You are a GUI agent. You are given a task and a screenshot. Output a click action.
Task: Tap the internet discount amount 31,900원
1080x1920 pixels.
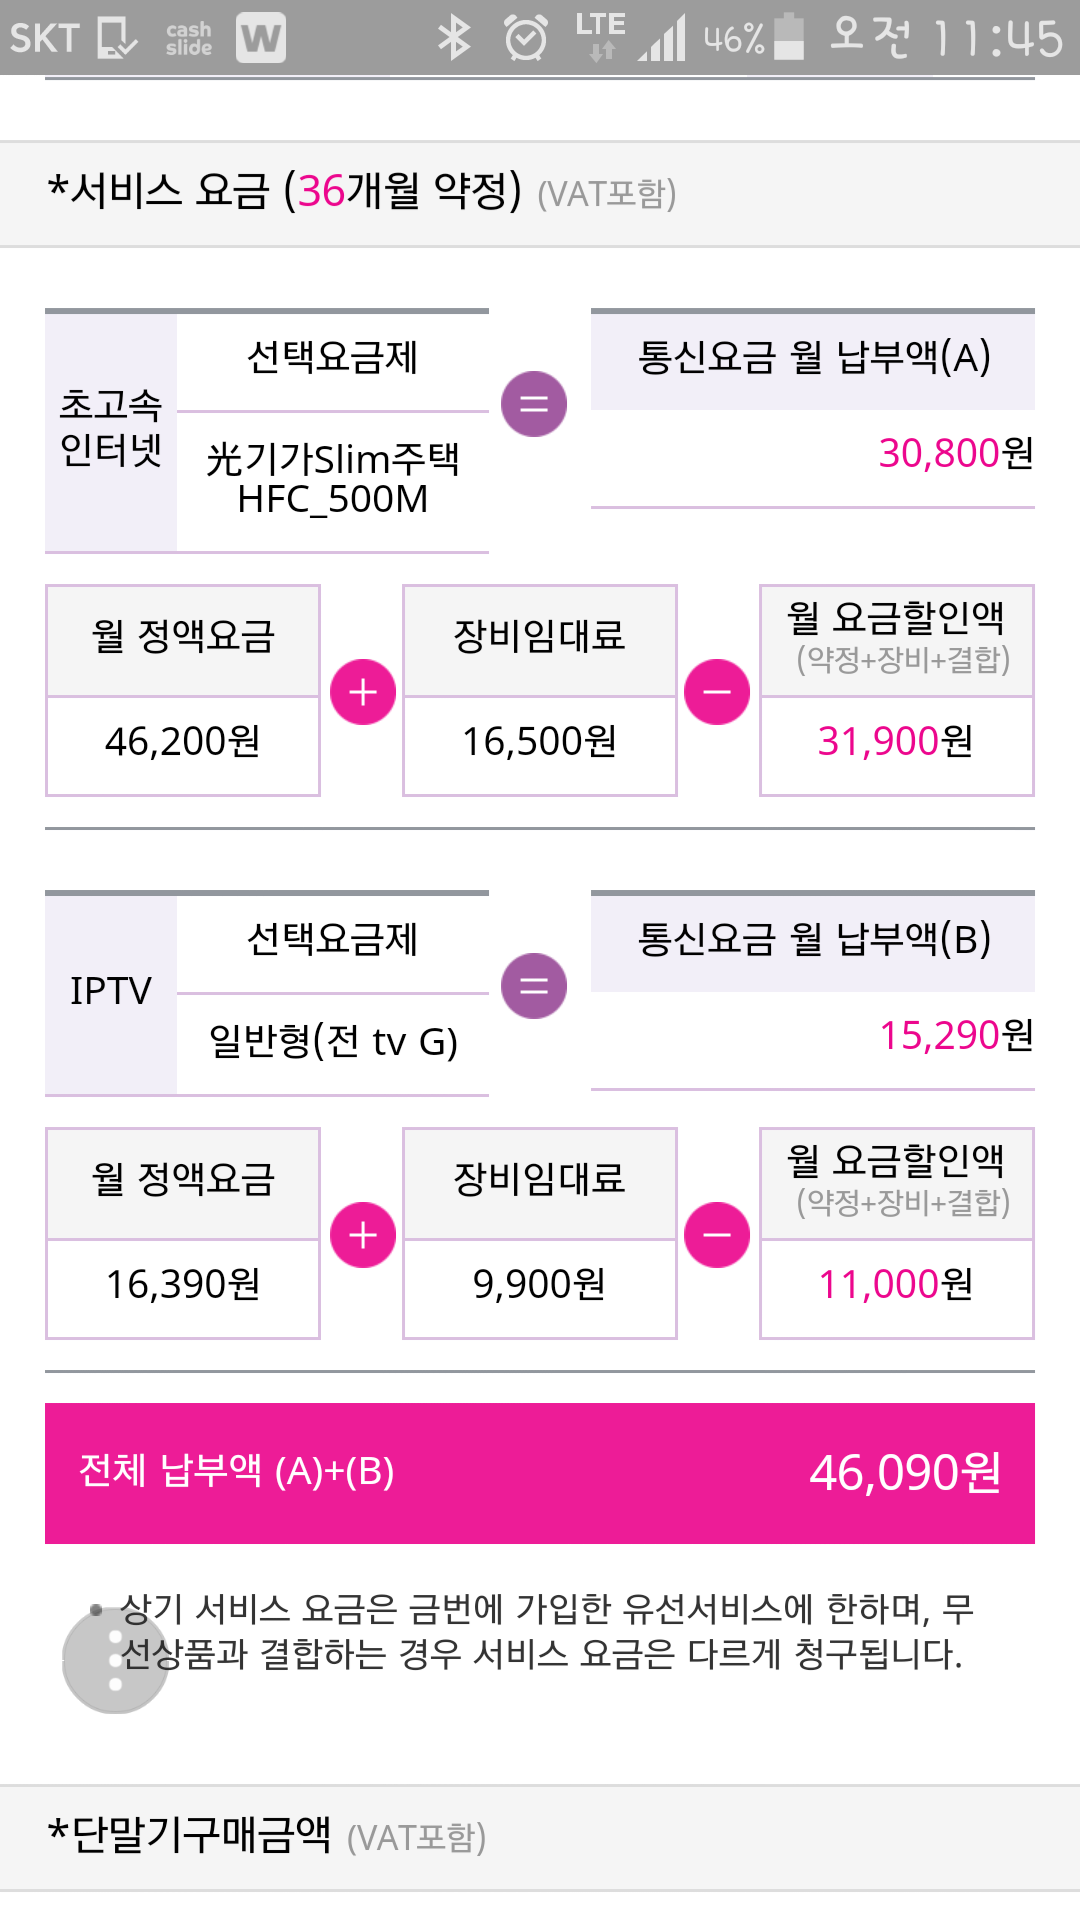click(896, 742)
